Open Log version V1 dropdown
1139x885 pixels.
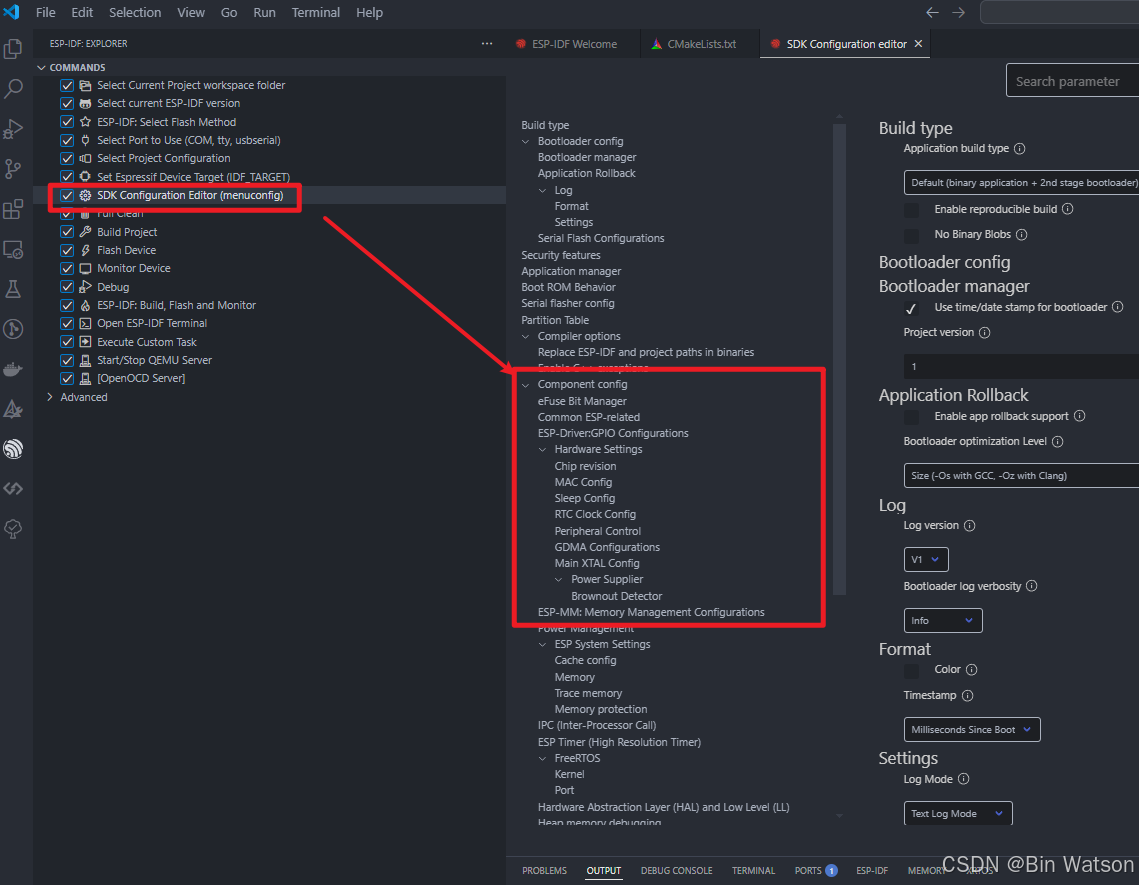925,559
